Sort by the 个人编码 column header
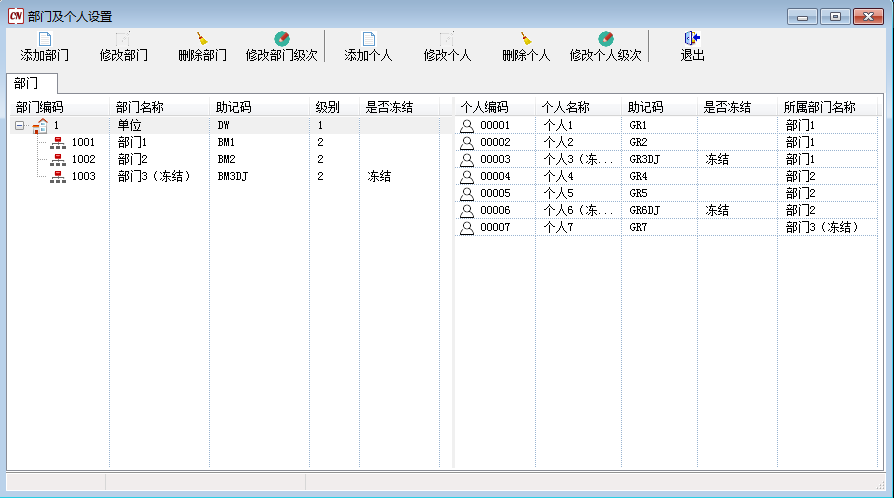The height and width of the screenshot is (498, 894). (485, 107)
